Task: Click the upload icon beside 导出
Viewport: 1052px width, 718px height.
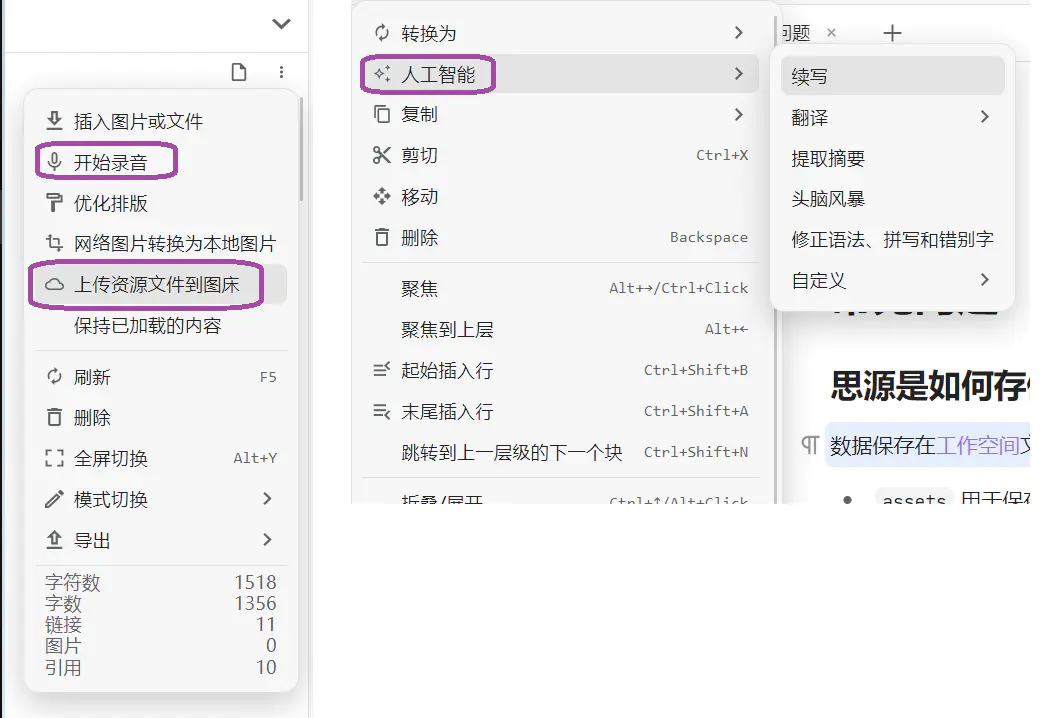Action: 54,540
